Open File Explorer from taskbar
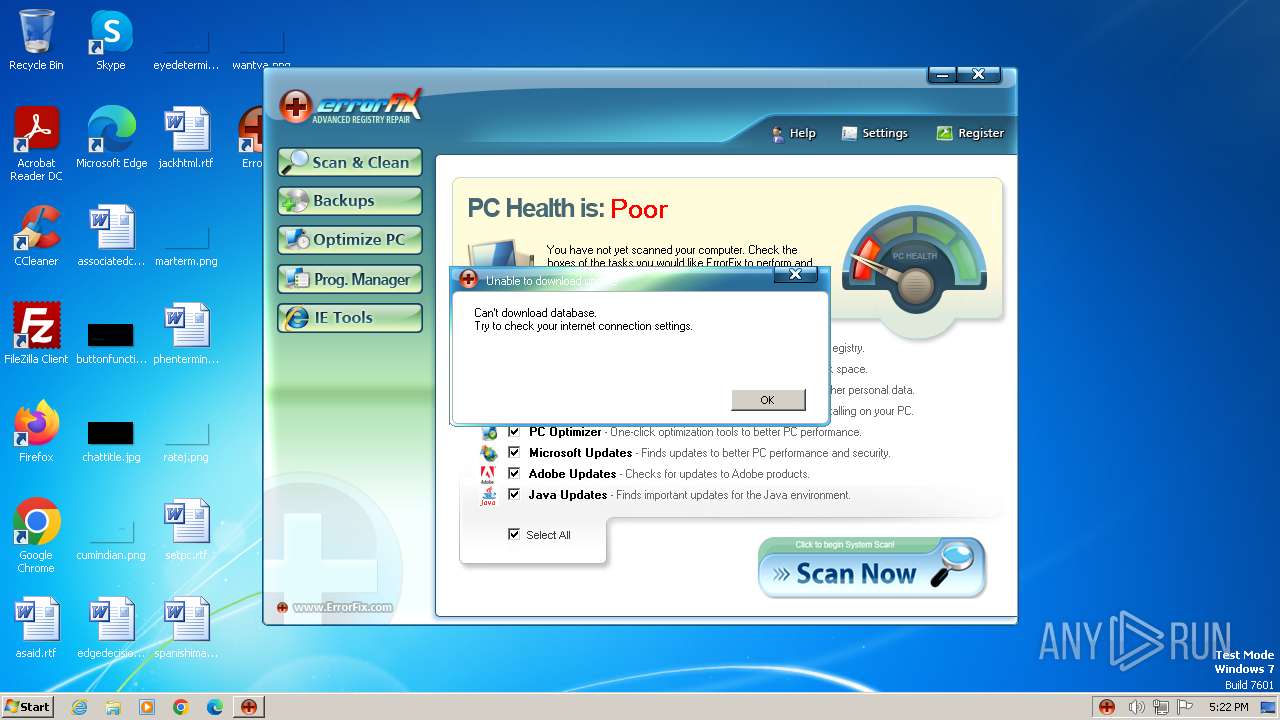 pyautogui.click(x=113, y=707)
